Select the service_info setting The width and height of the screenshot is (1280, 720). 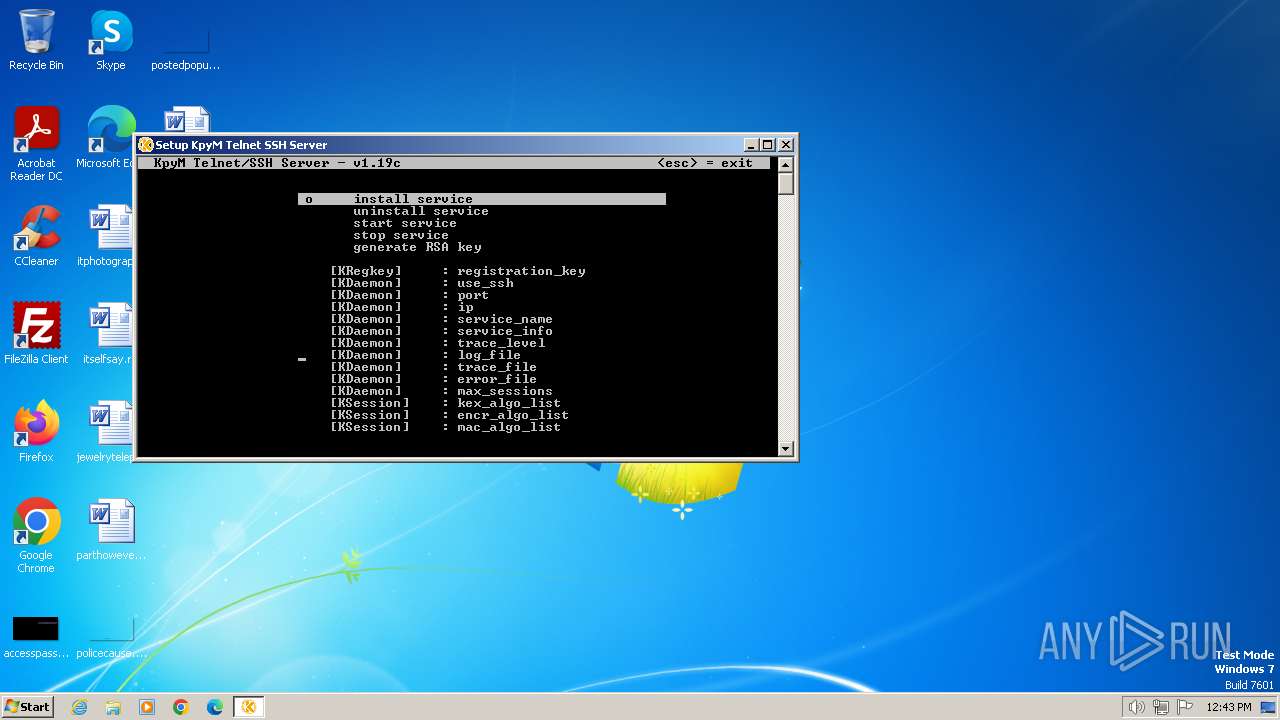[x=441, y=331]
